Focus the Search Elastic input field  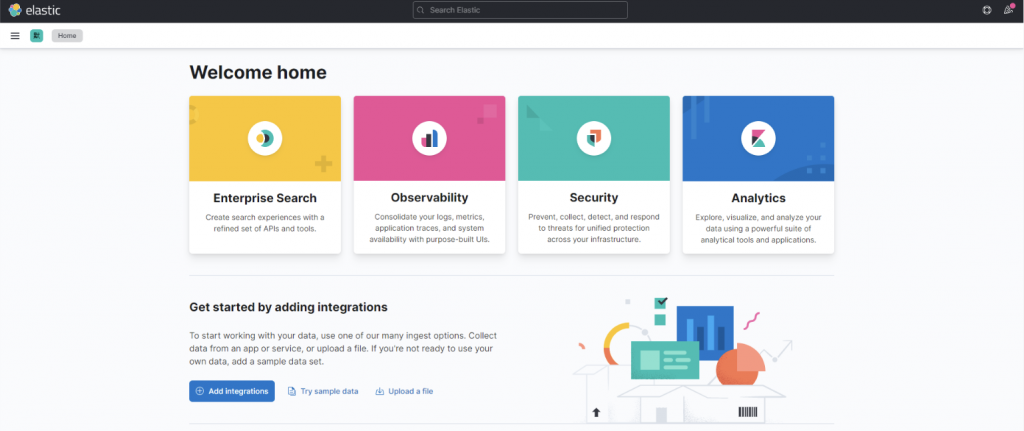tap(520, 10)
